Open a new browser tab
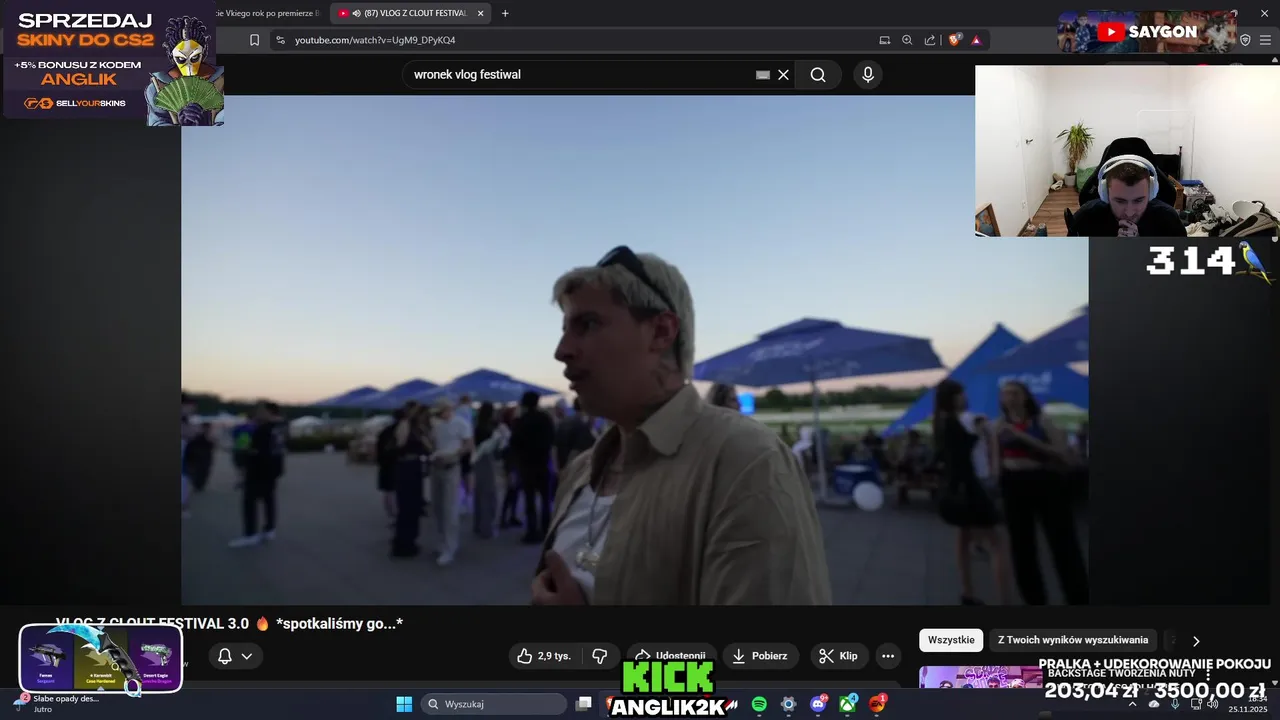 click(x=505, y=13)
